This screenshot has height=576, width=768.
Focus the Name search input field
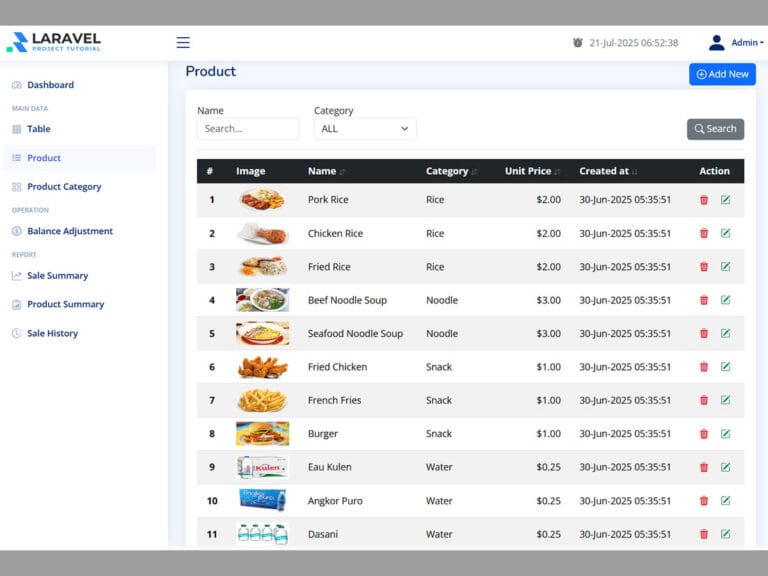coord(248,129)
